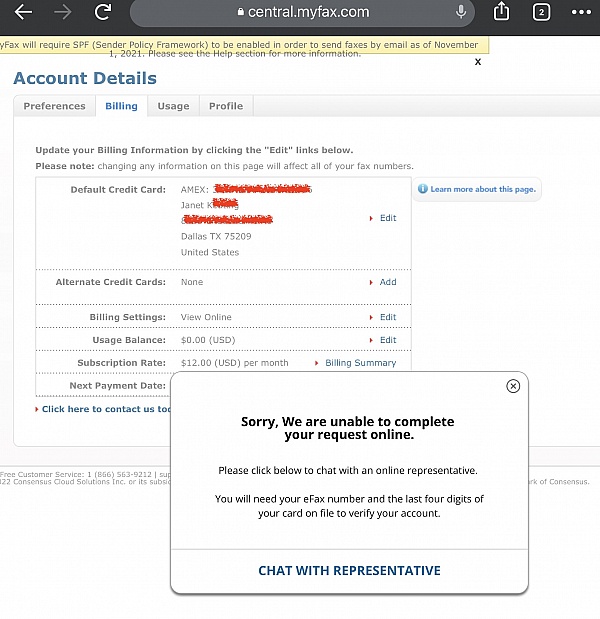Viewport: 600px width, 619px height.
Task: Click Chat With Representative button
Action: pyautogui.click(x=349, y=571)
